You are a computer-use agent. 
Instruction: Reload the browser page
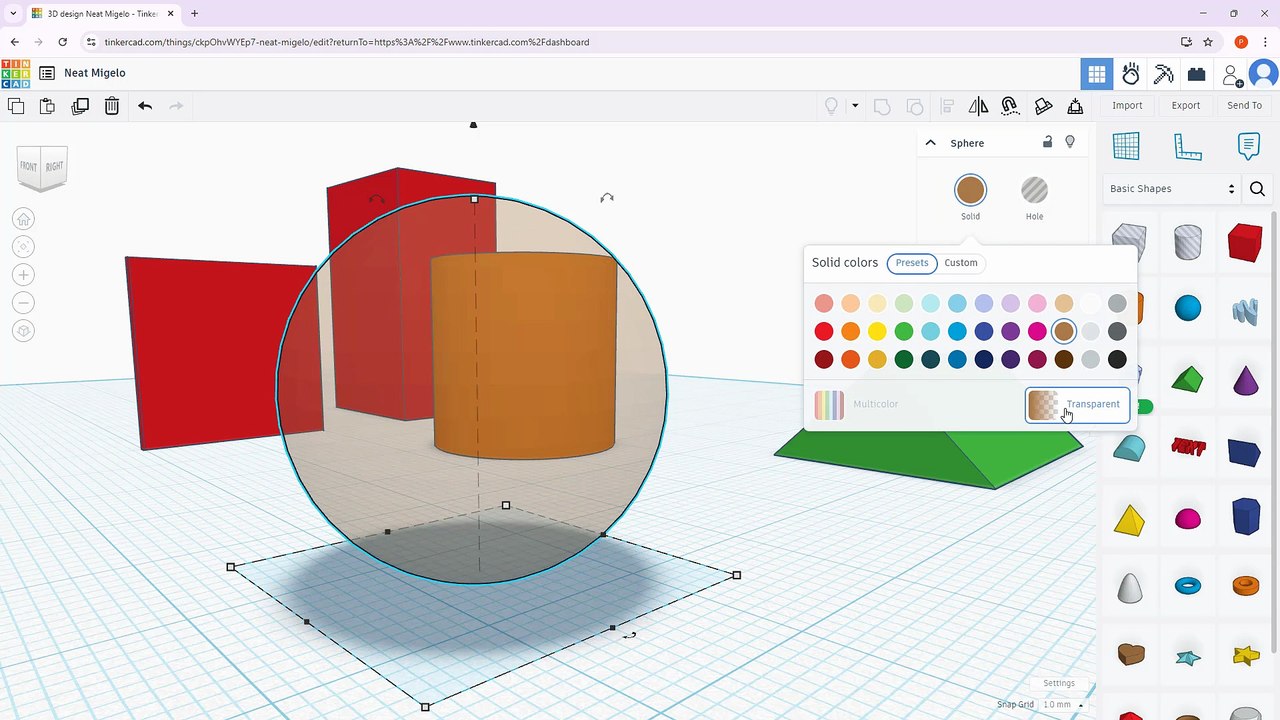(x=62, y=42)
